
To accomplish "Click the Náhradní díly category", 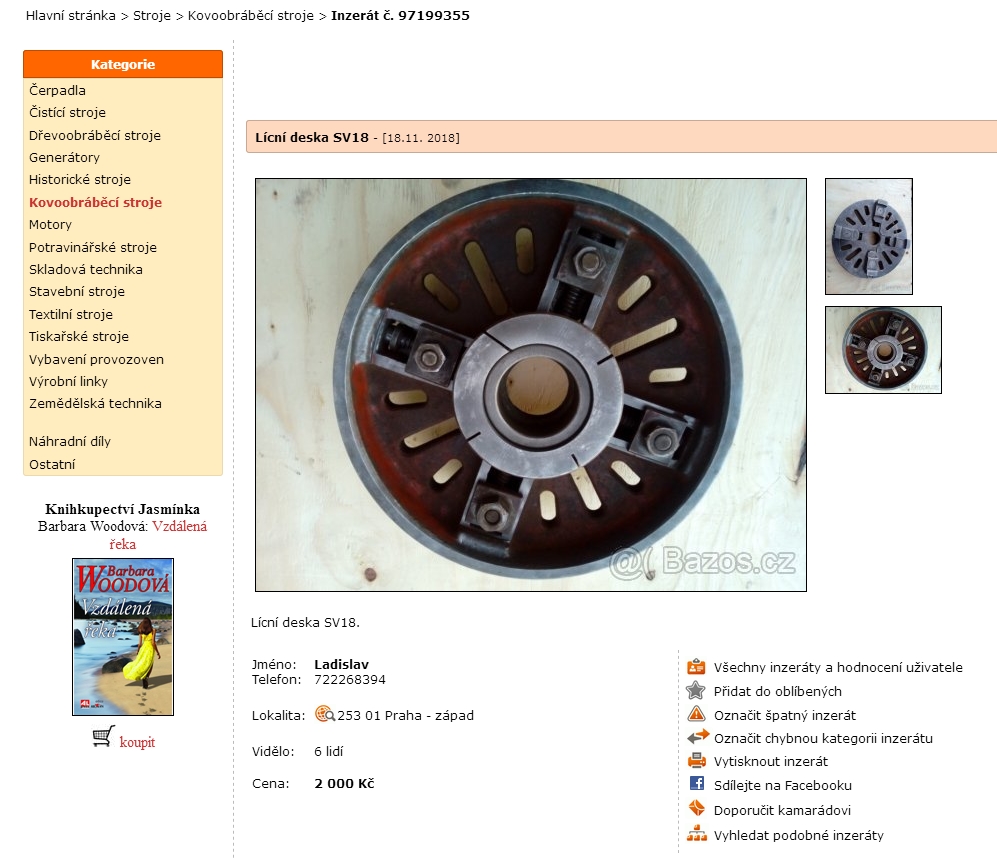I will tap(69, 441).
